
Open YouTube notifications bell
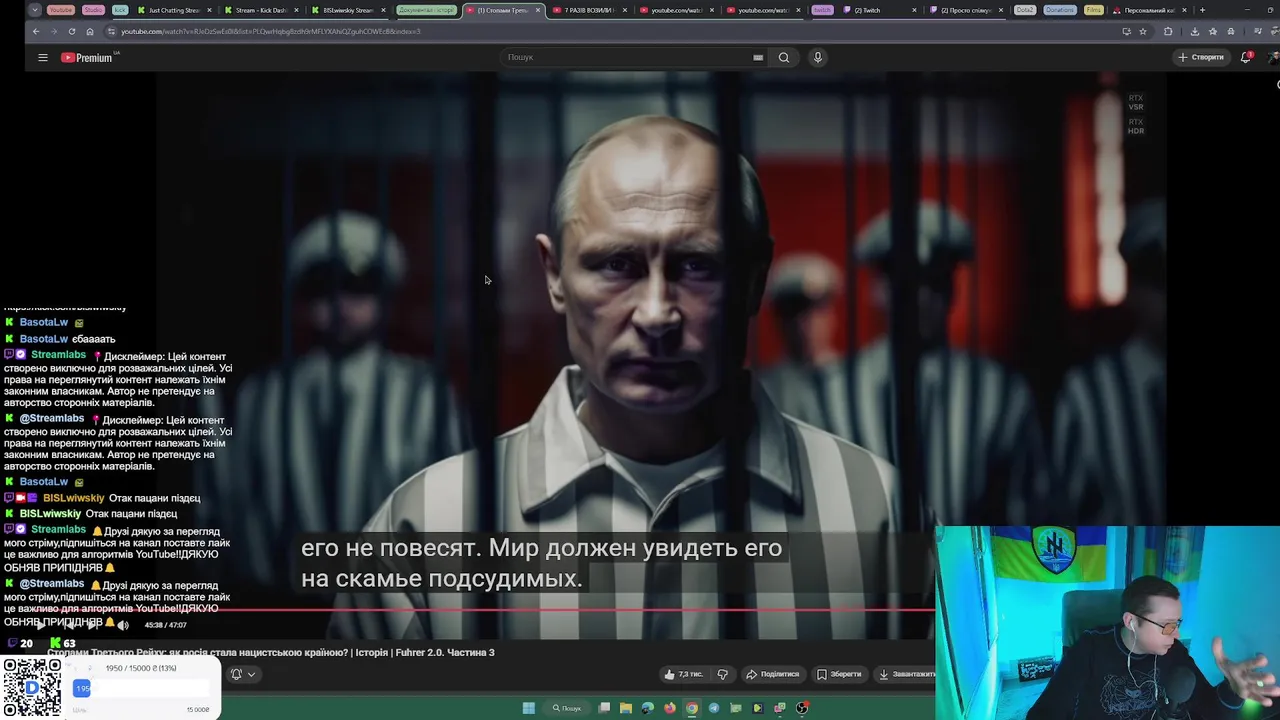click(x=1246, y=57)
